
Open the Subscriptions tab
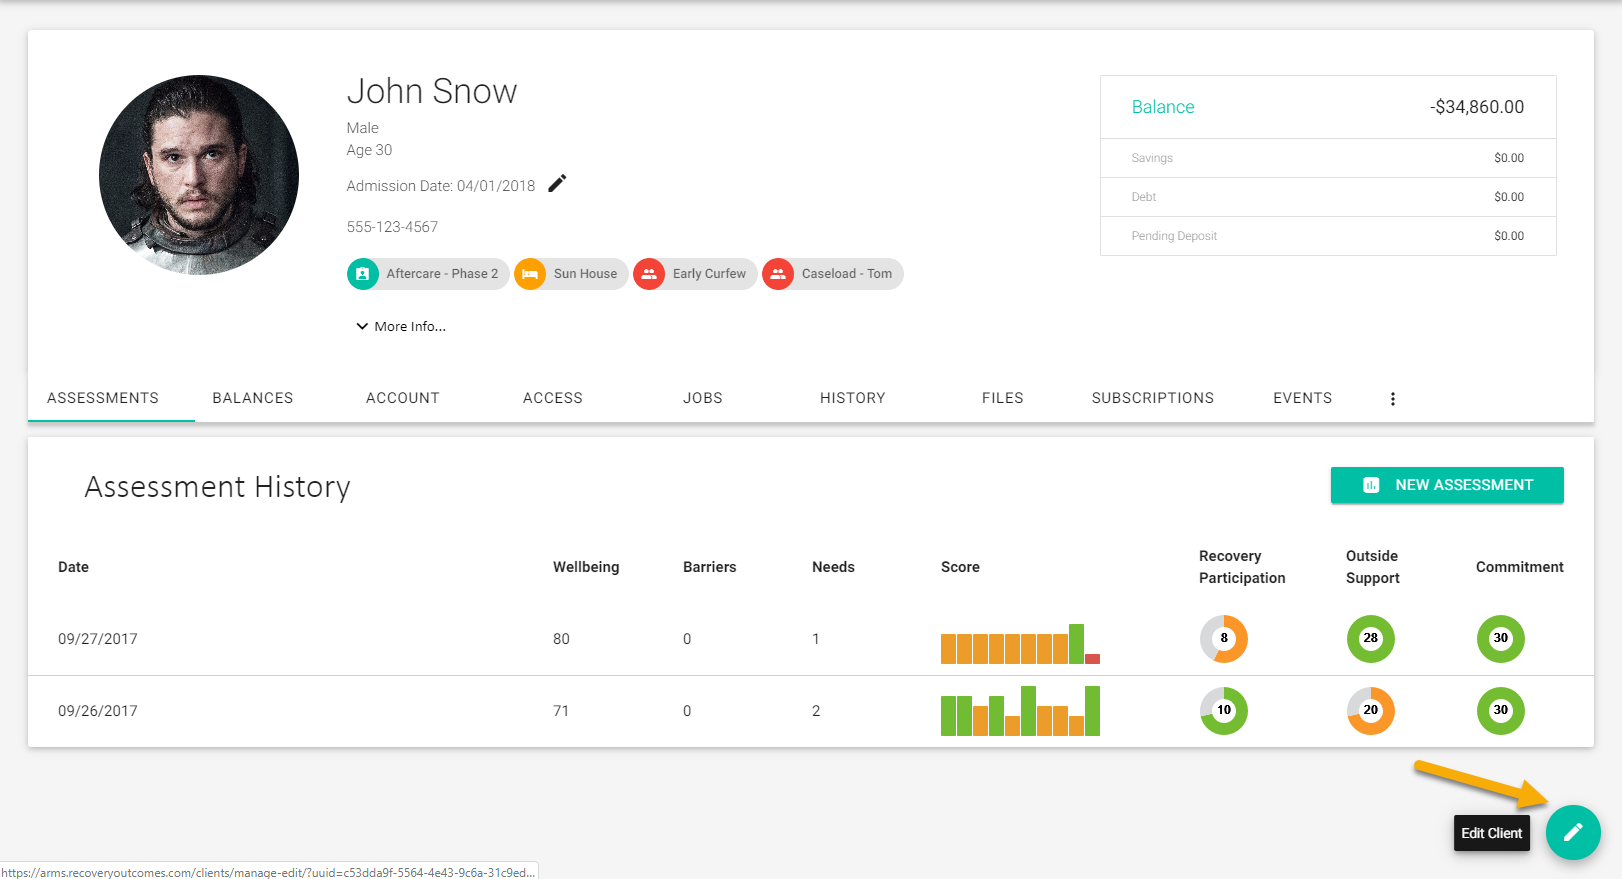1153,398
